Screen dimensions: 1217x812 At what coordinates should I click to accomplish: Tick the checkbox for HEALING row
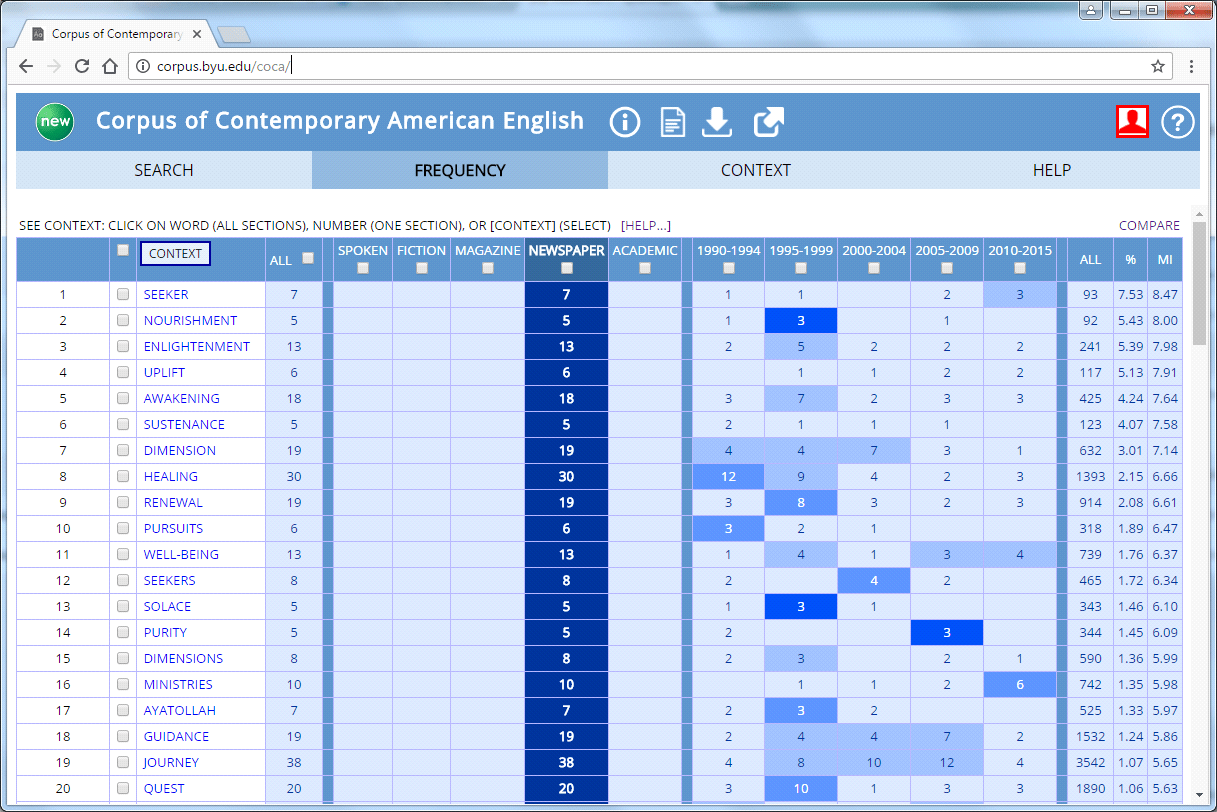(x=123, y=477)
